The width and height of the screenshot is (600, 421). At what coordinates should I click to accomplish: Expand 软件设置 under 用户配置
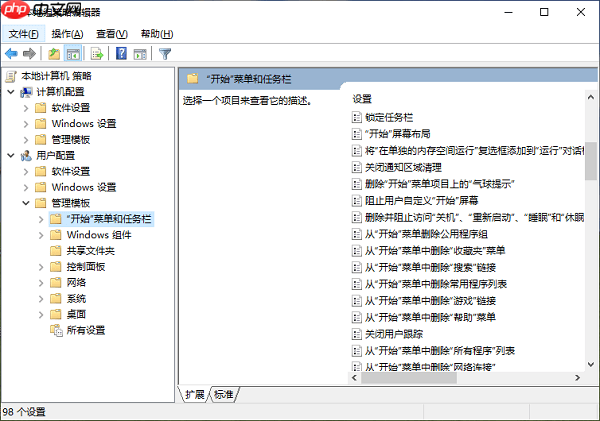pyautogui.click(x=26, y=171)
